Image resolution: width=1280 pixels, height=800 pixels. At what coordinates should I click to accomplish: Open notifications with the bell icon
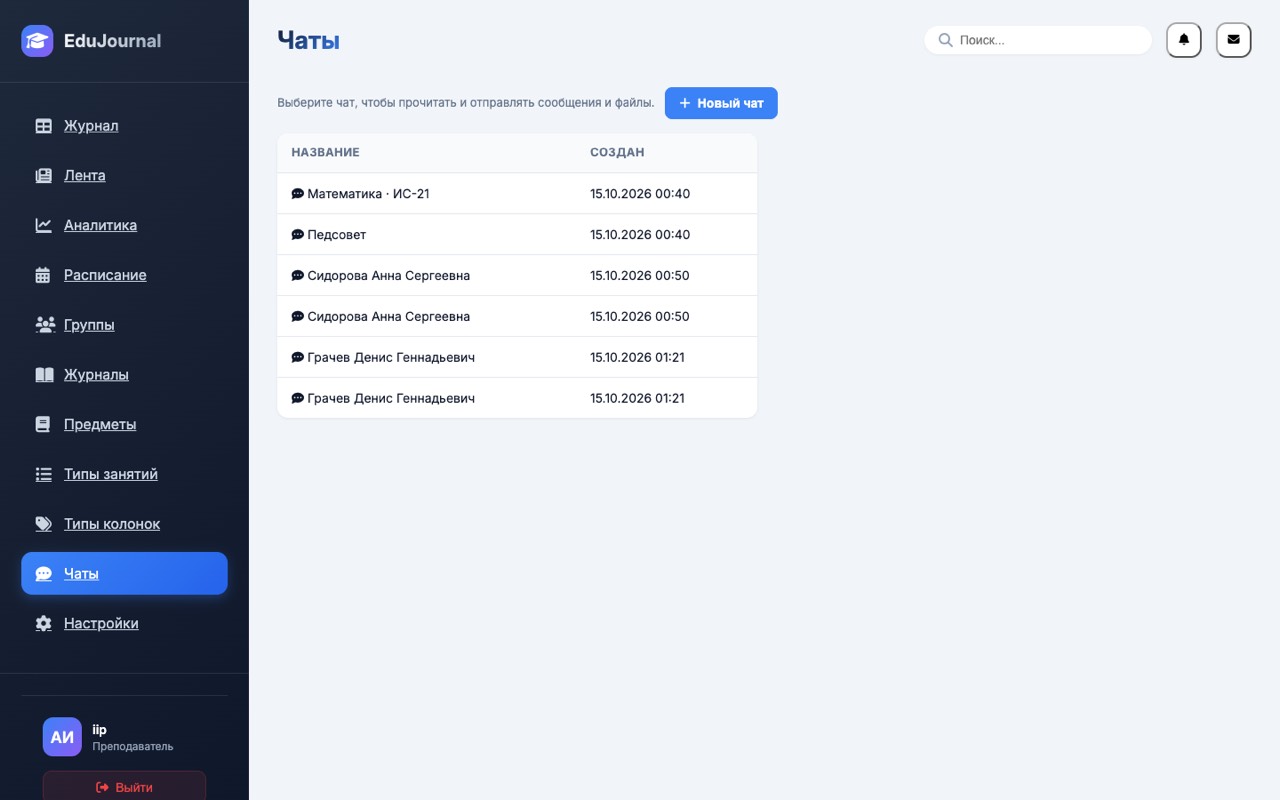point(1184,40)
